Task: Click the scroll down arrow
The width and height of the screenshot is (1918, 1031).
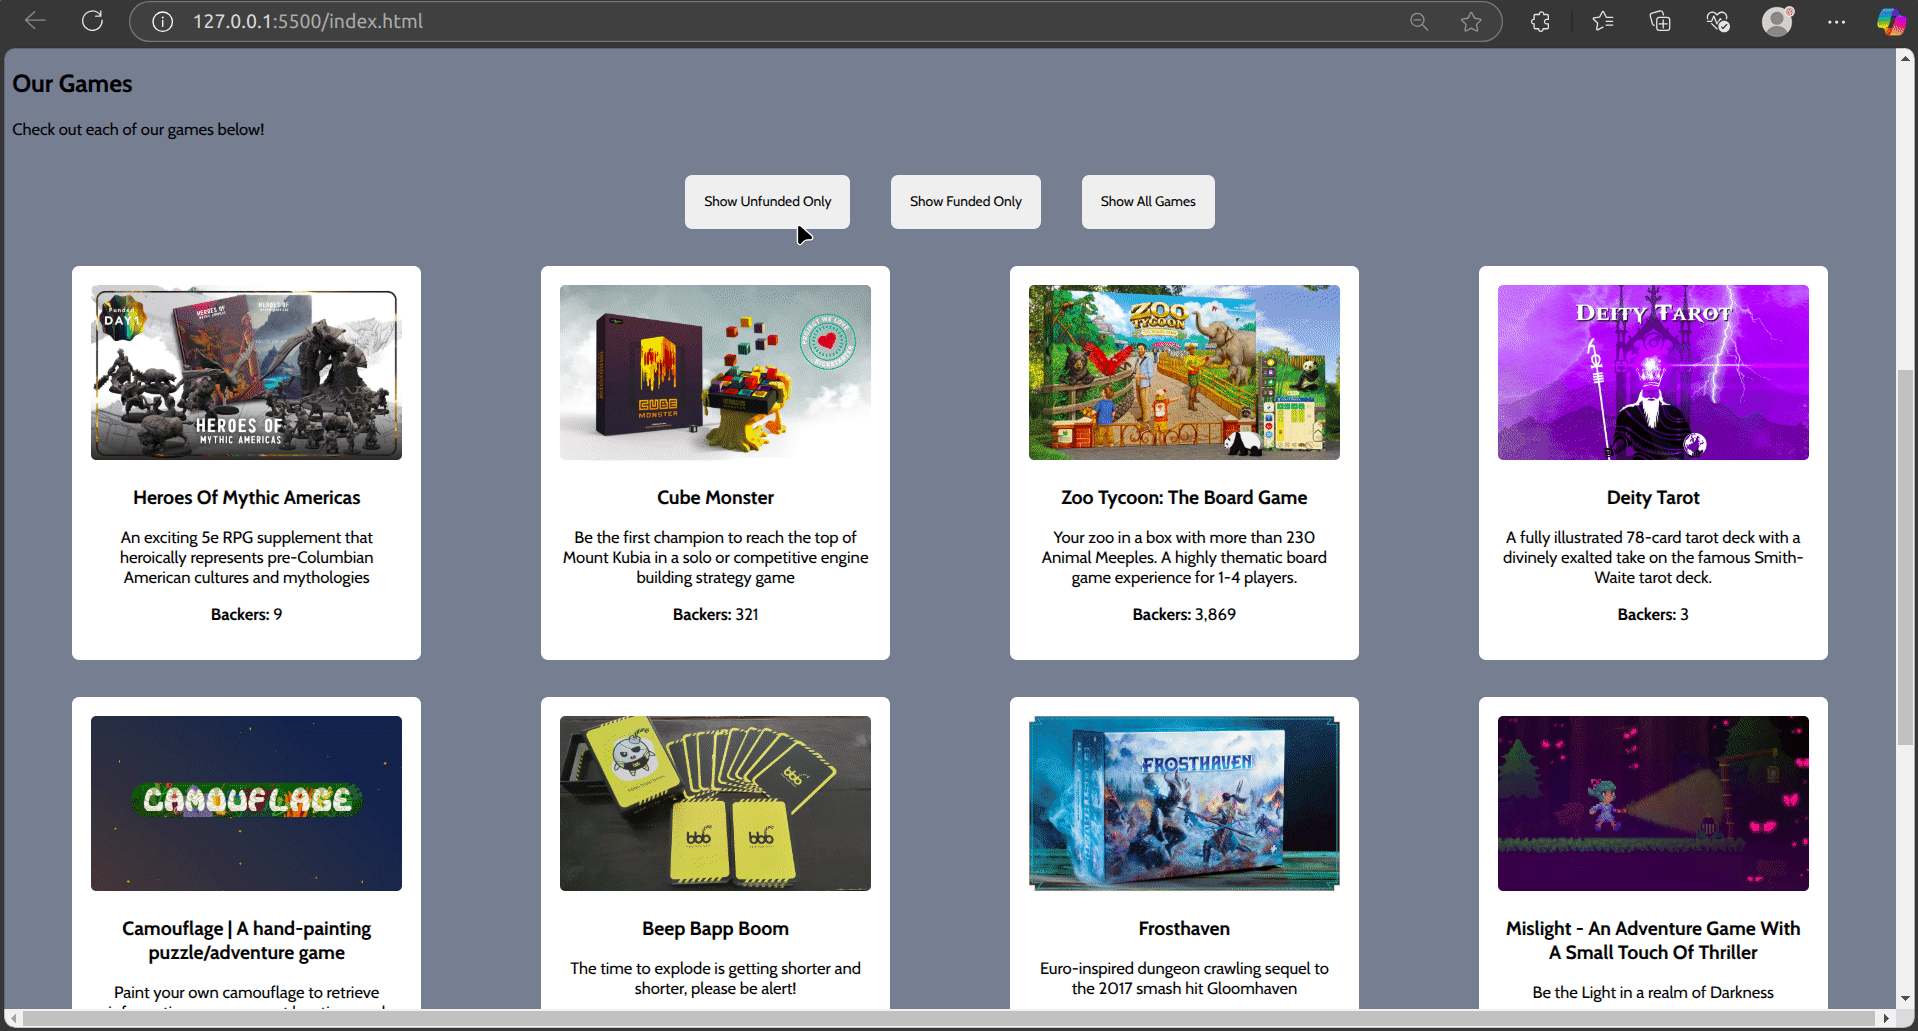Action: pyautogui.click(x=1905, y=998)
